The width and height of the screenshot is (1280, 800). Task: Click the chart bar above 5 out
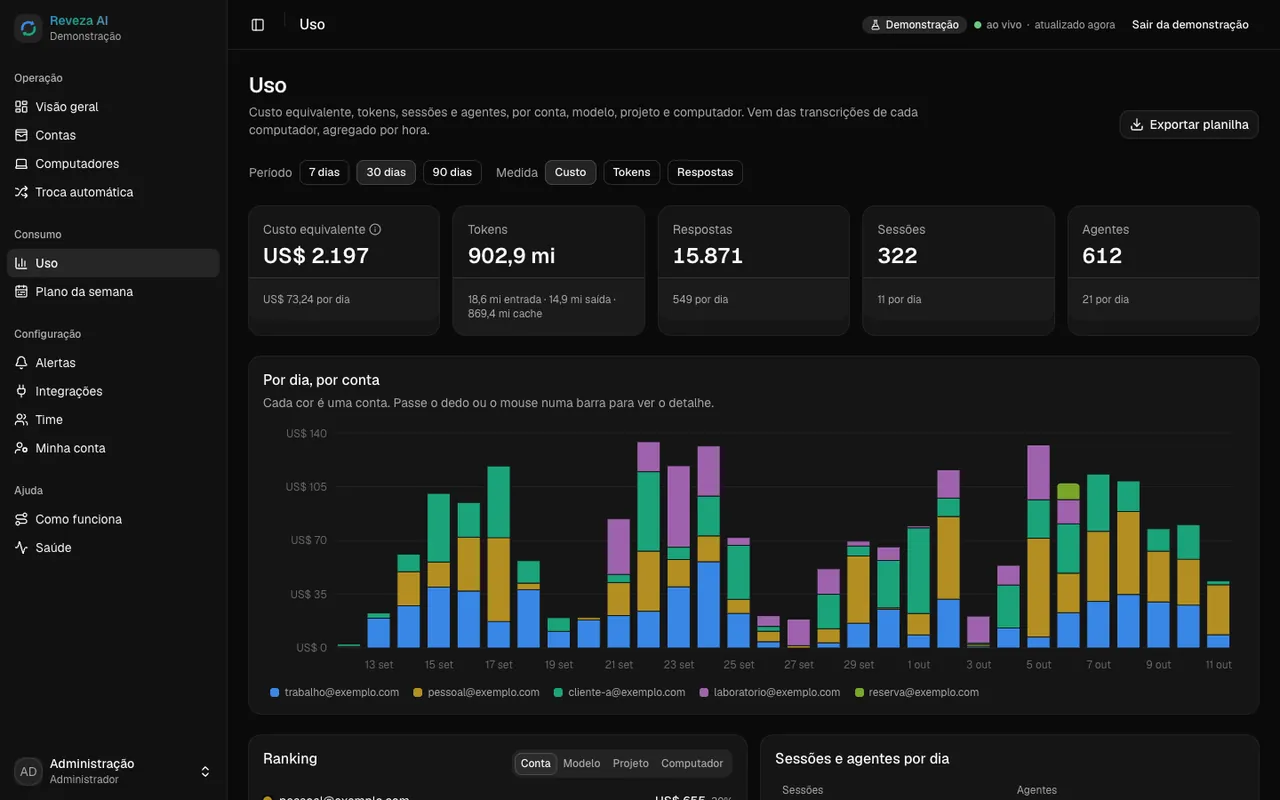(x=1039, y=547)
